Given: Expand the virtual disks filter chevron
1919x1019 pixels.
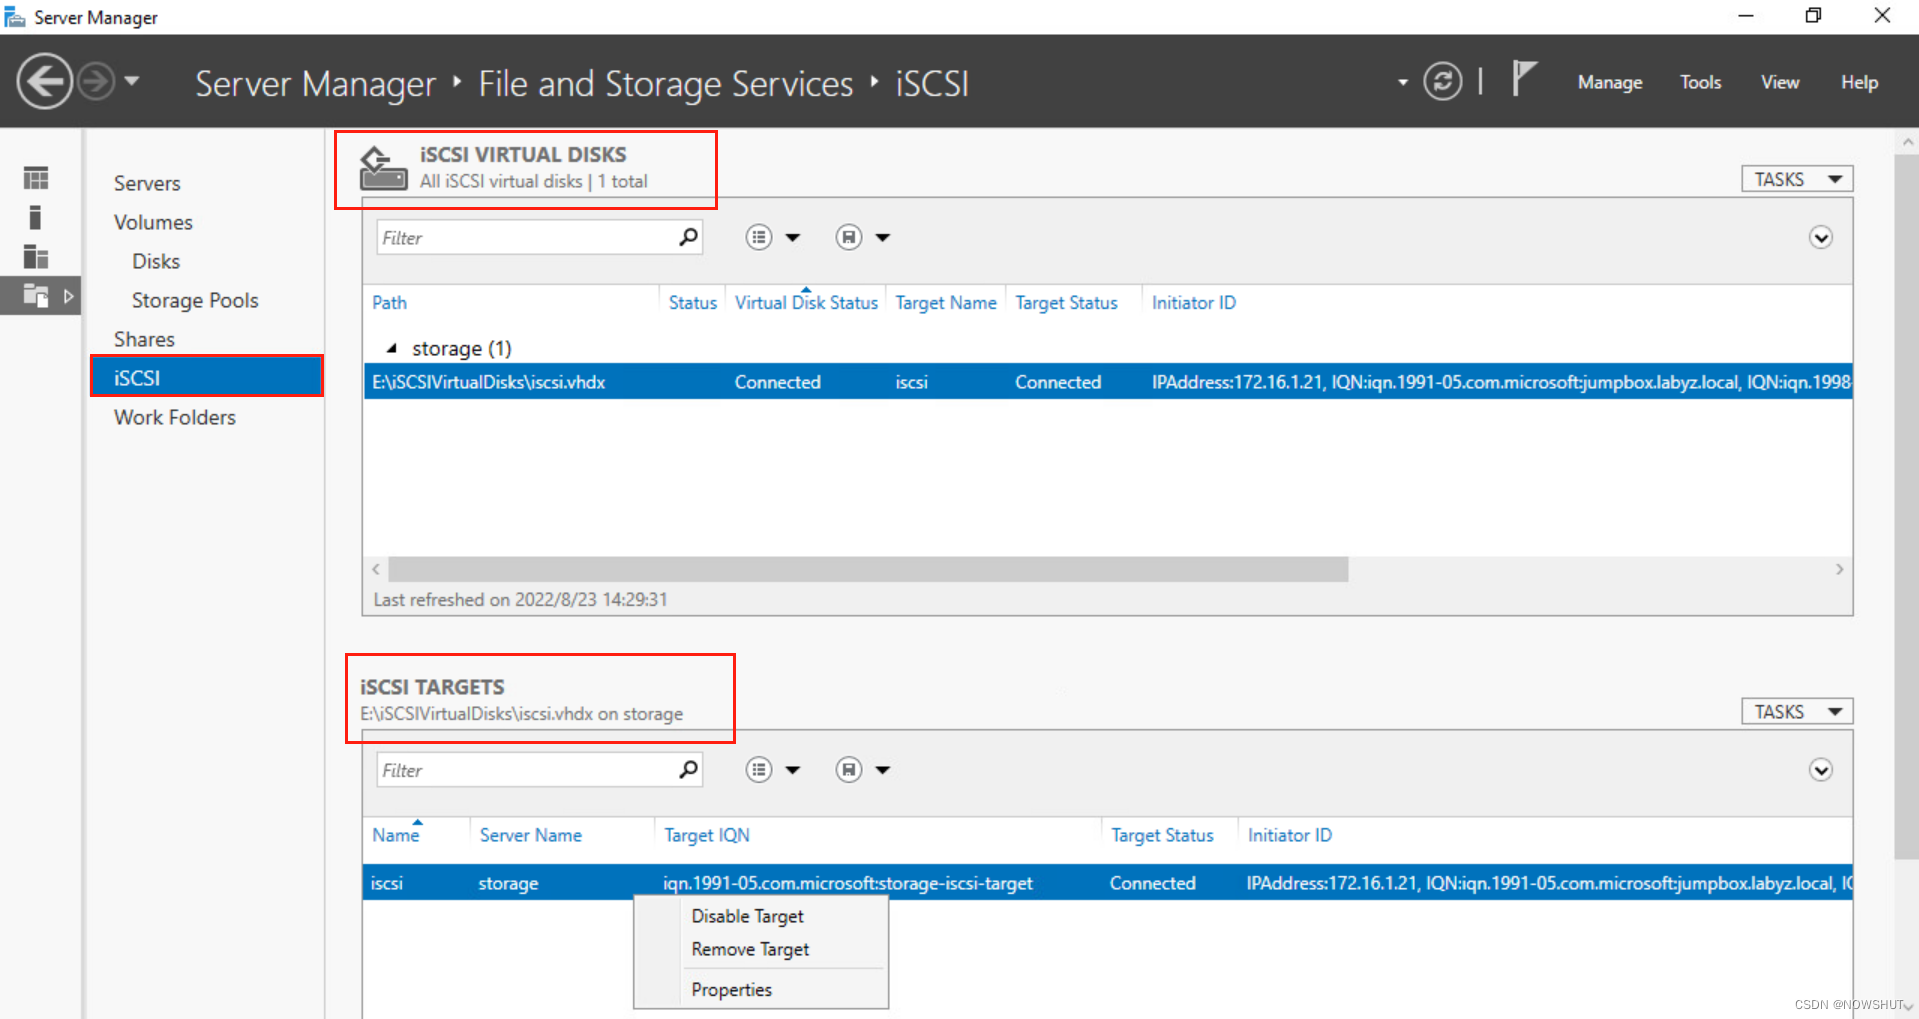Looking at the screenshot, I should 1821,238.
